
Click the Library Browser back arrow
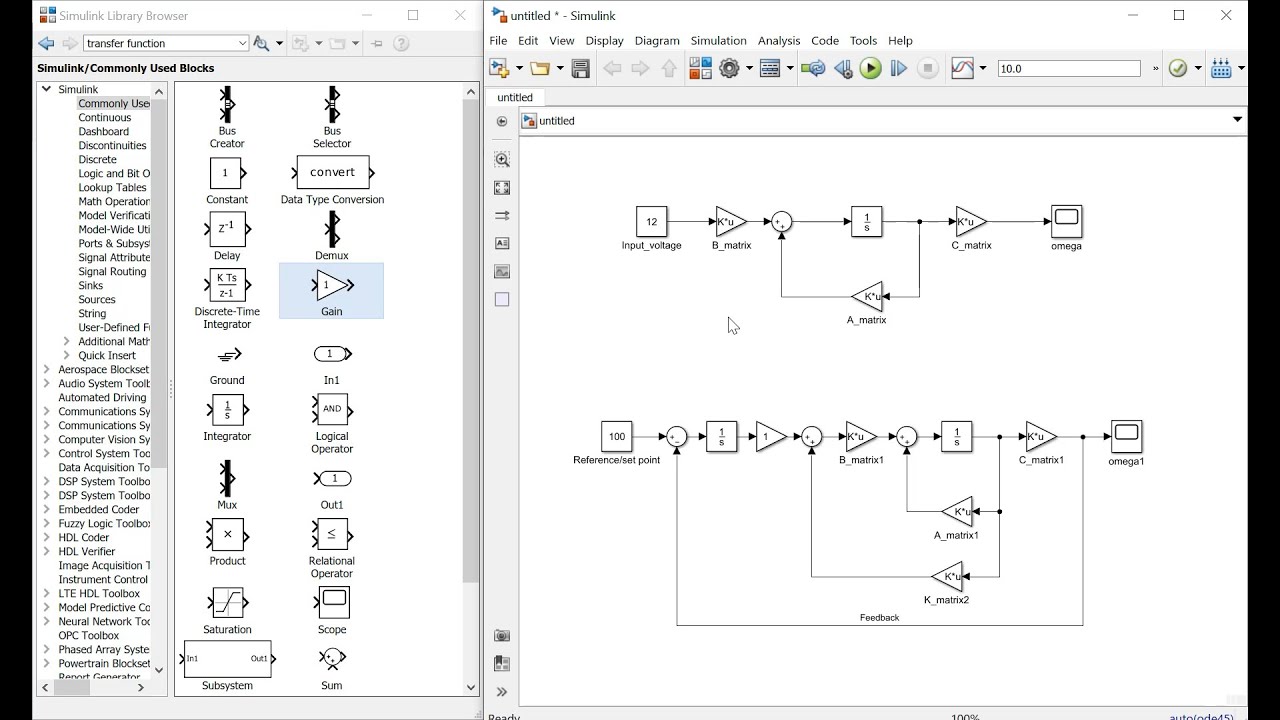(46, 43)
